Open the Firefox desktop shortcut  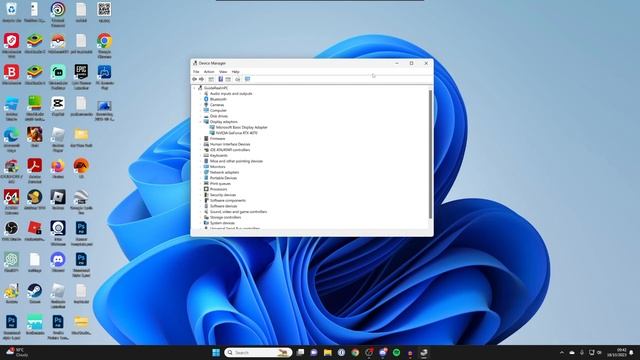[x=58, y=169]
